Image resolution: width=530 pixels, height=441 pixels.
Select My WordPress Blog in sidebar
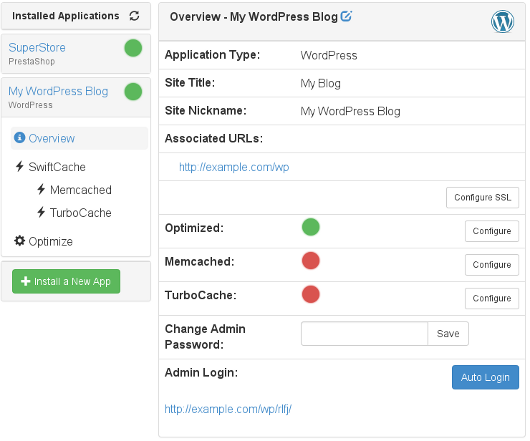point(58,91)
